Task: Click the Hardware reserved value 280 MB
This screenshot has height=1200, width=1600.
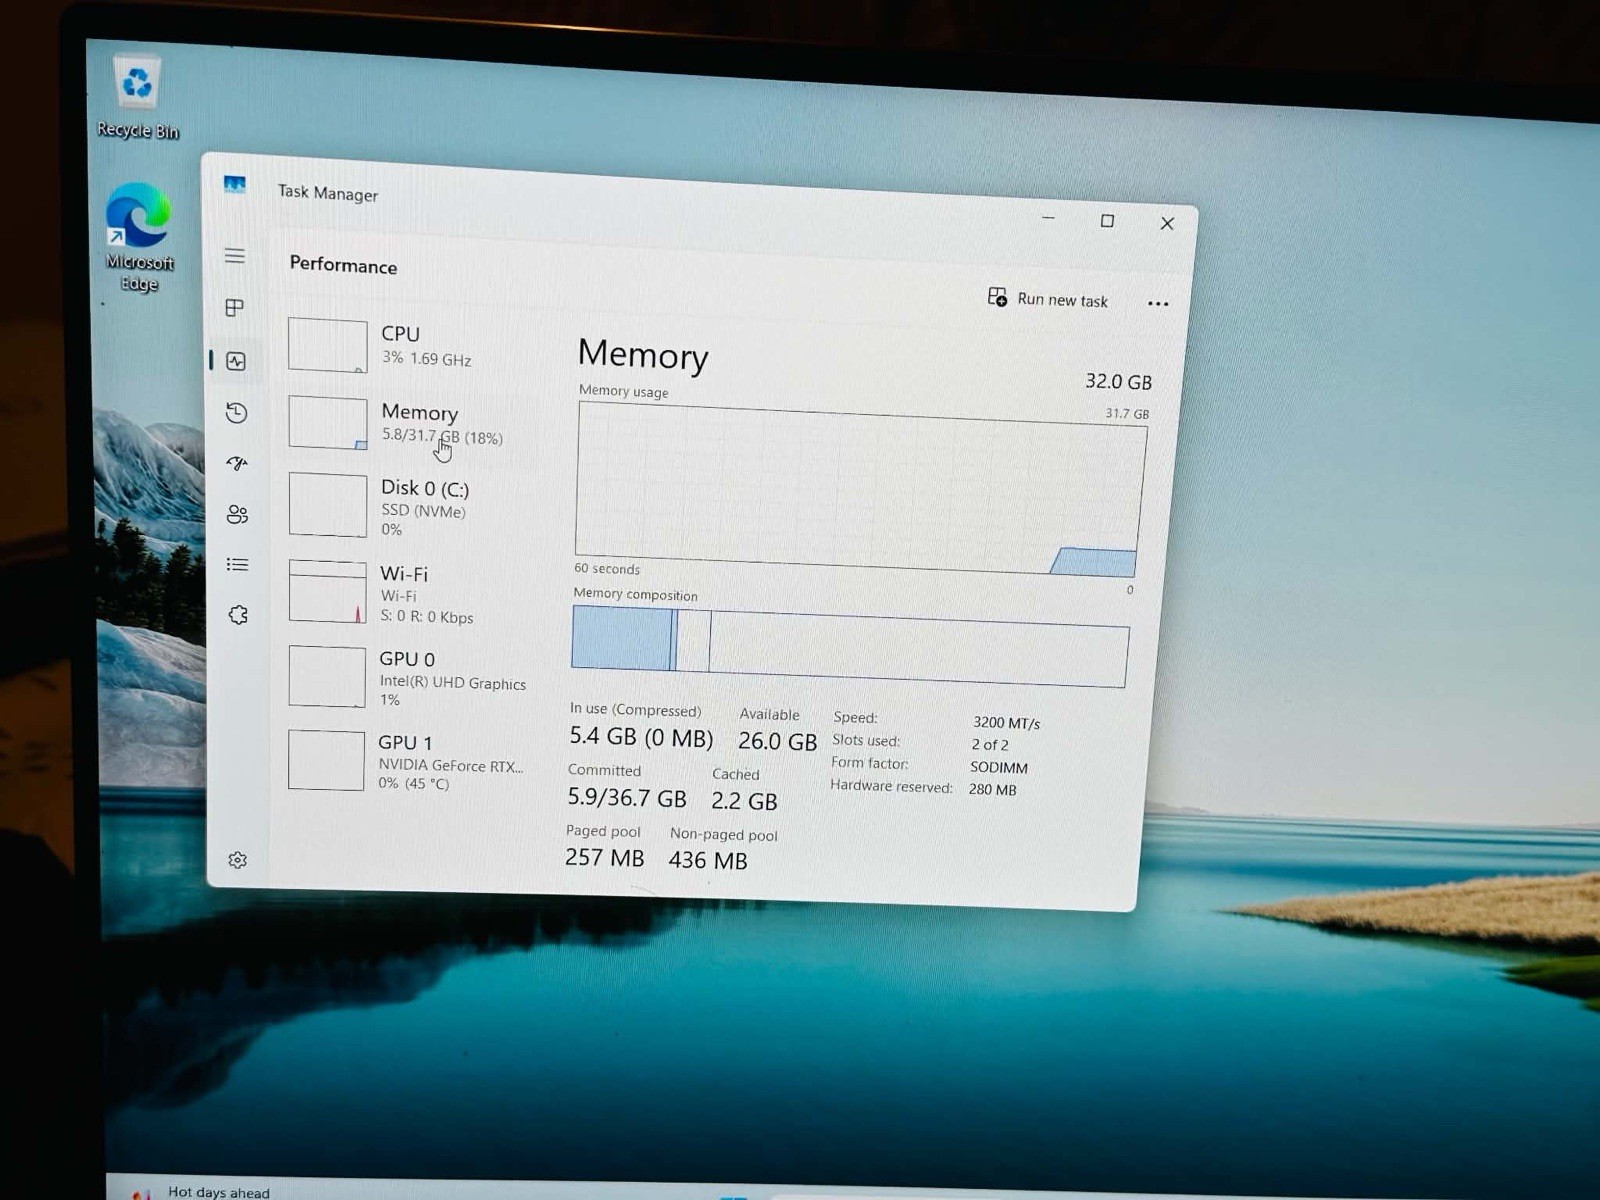Action: coord(992,789)
